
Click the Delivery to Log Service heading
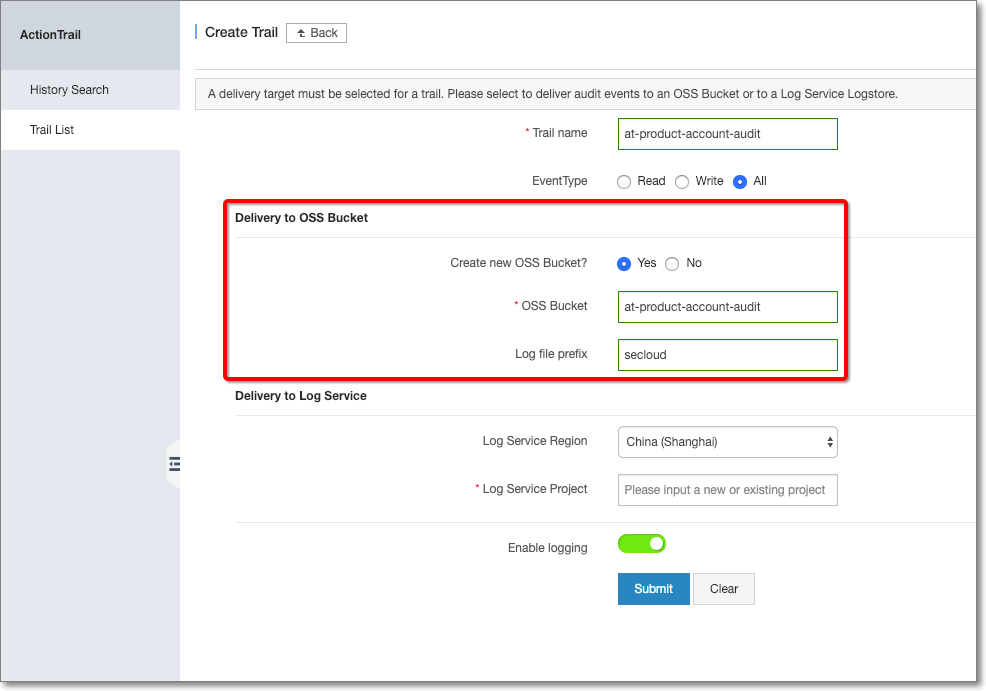(x=301, y=395)
